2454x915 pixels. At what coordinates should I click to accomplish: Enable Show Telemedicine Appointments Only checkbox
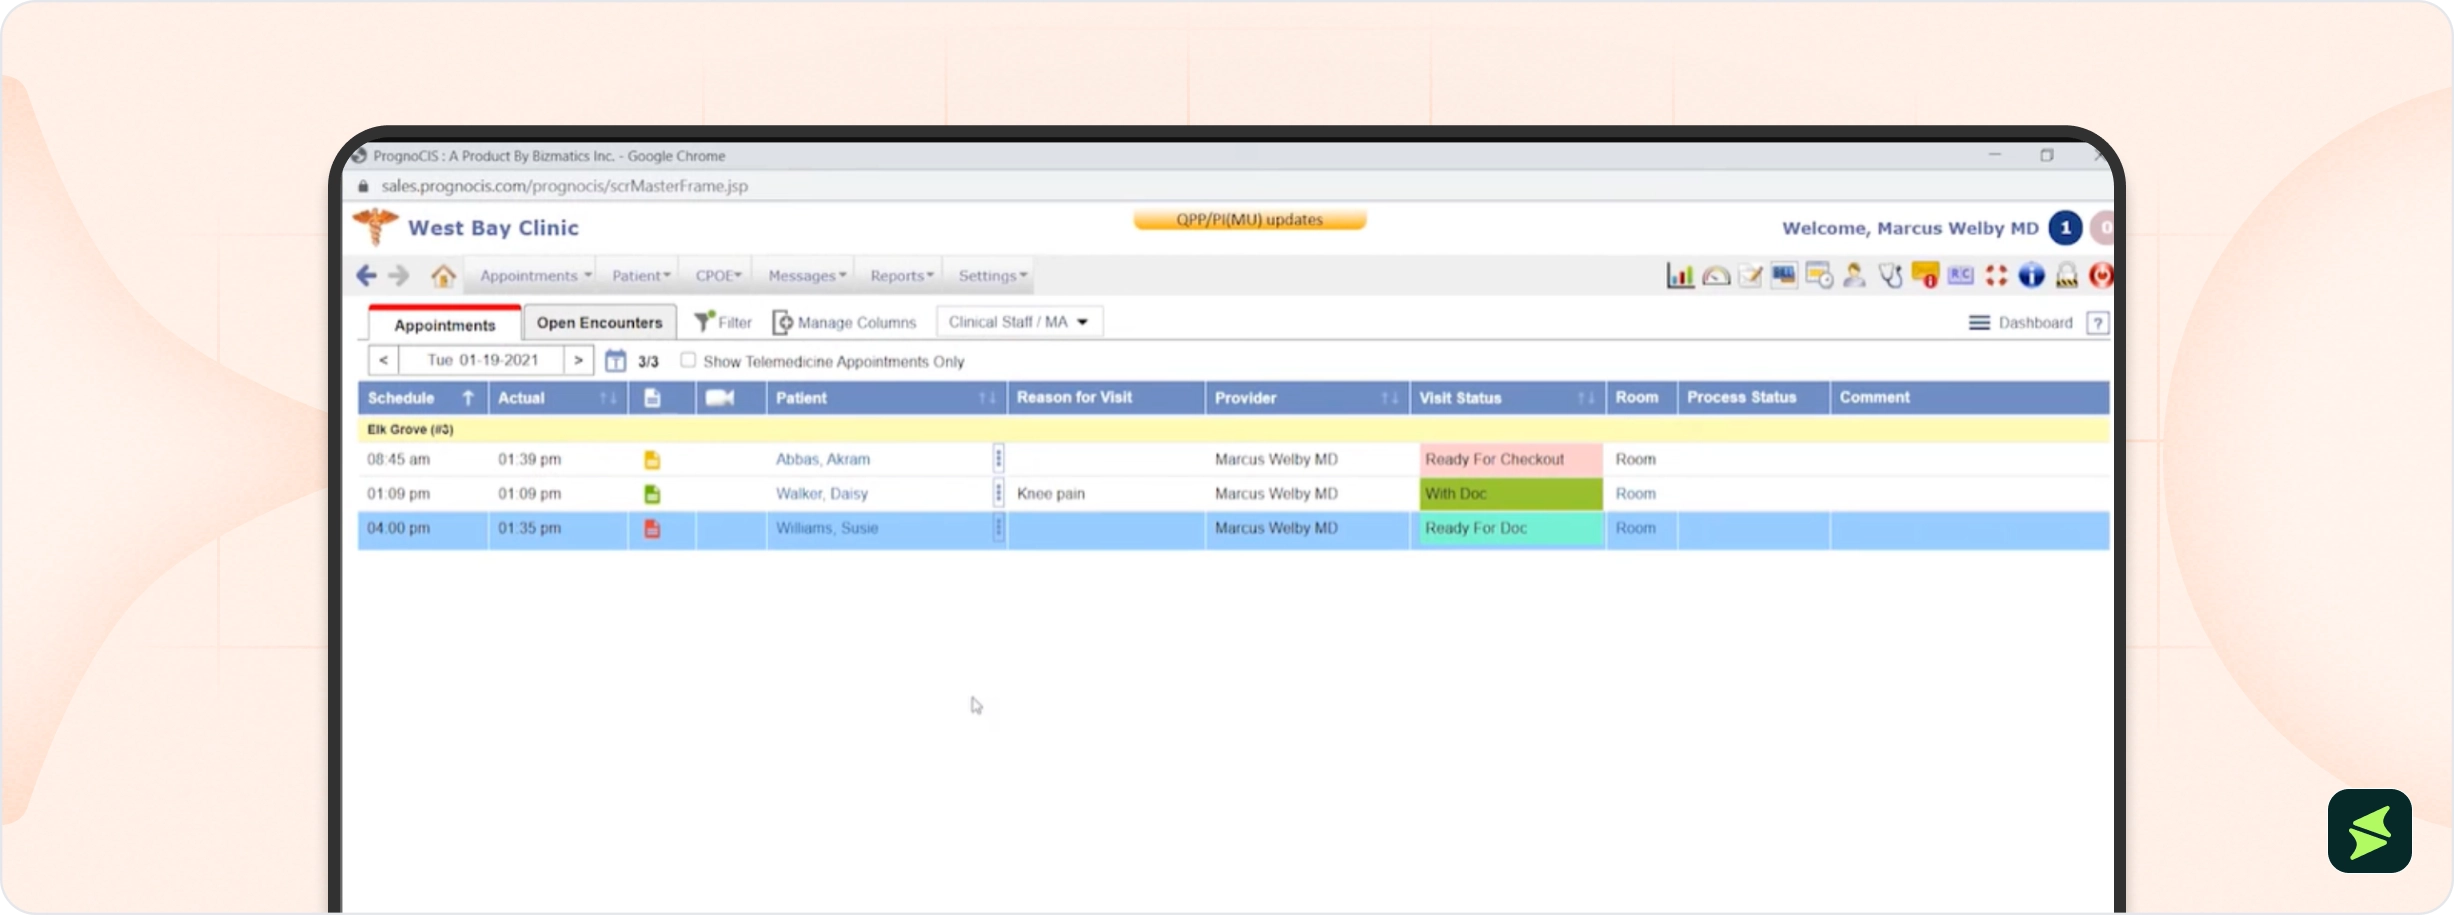click(x=688, y=360)
